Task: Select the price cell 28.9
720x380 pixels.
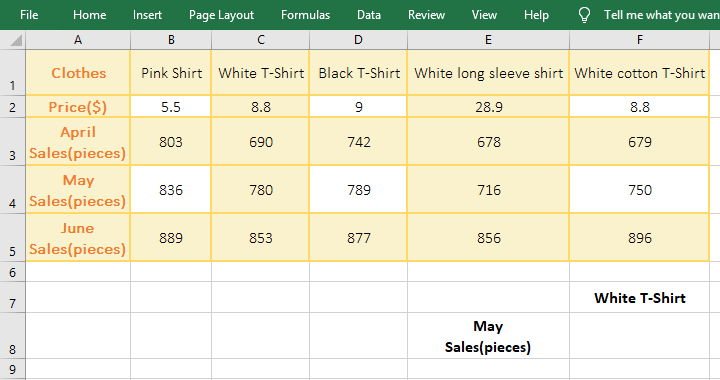Action: (x=488, y=106)
